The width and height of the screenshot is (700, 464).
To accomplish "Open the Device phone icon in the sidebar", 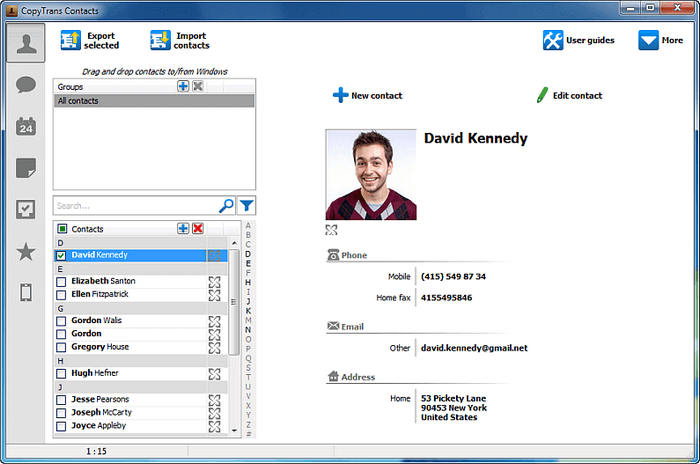I will 26,293.
